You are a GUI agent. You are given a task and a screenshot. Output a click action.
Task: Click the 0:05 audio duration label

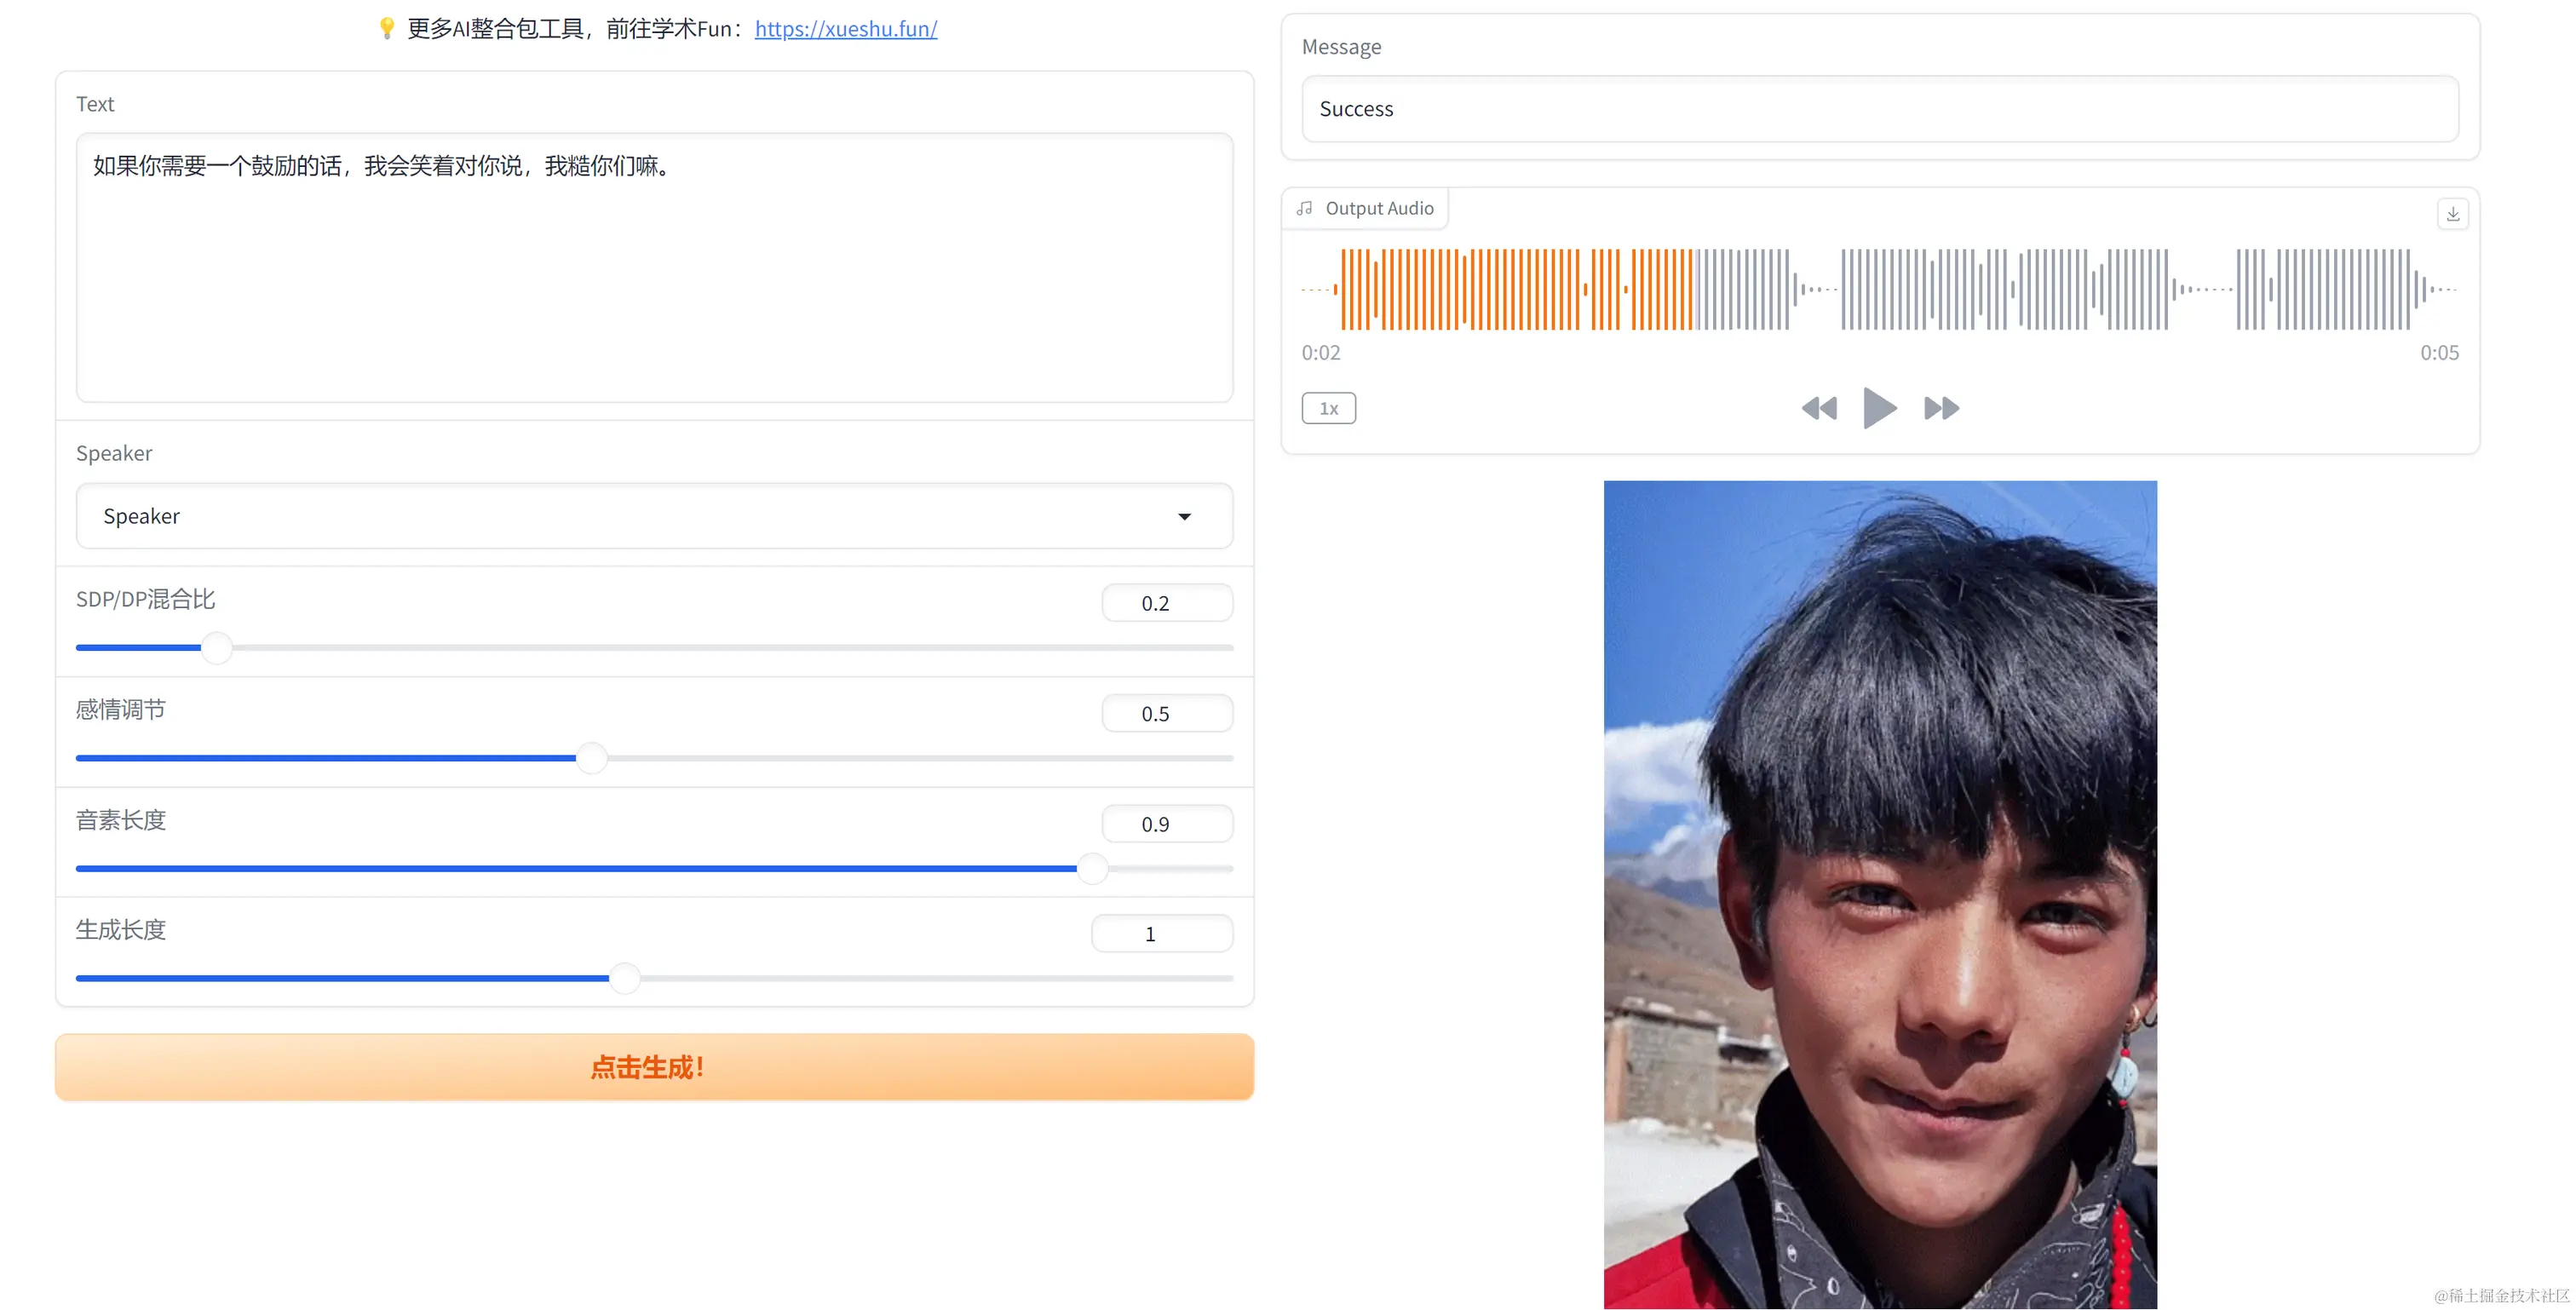[2438, 353]
